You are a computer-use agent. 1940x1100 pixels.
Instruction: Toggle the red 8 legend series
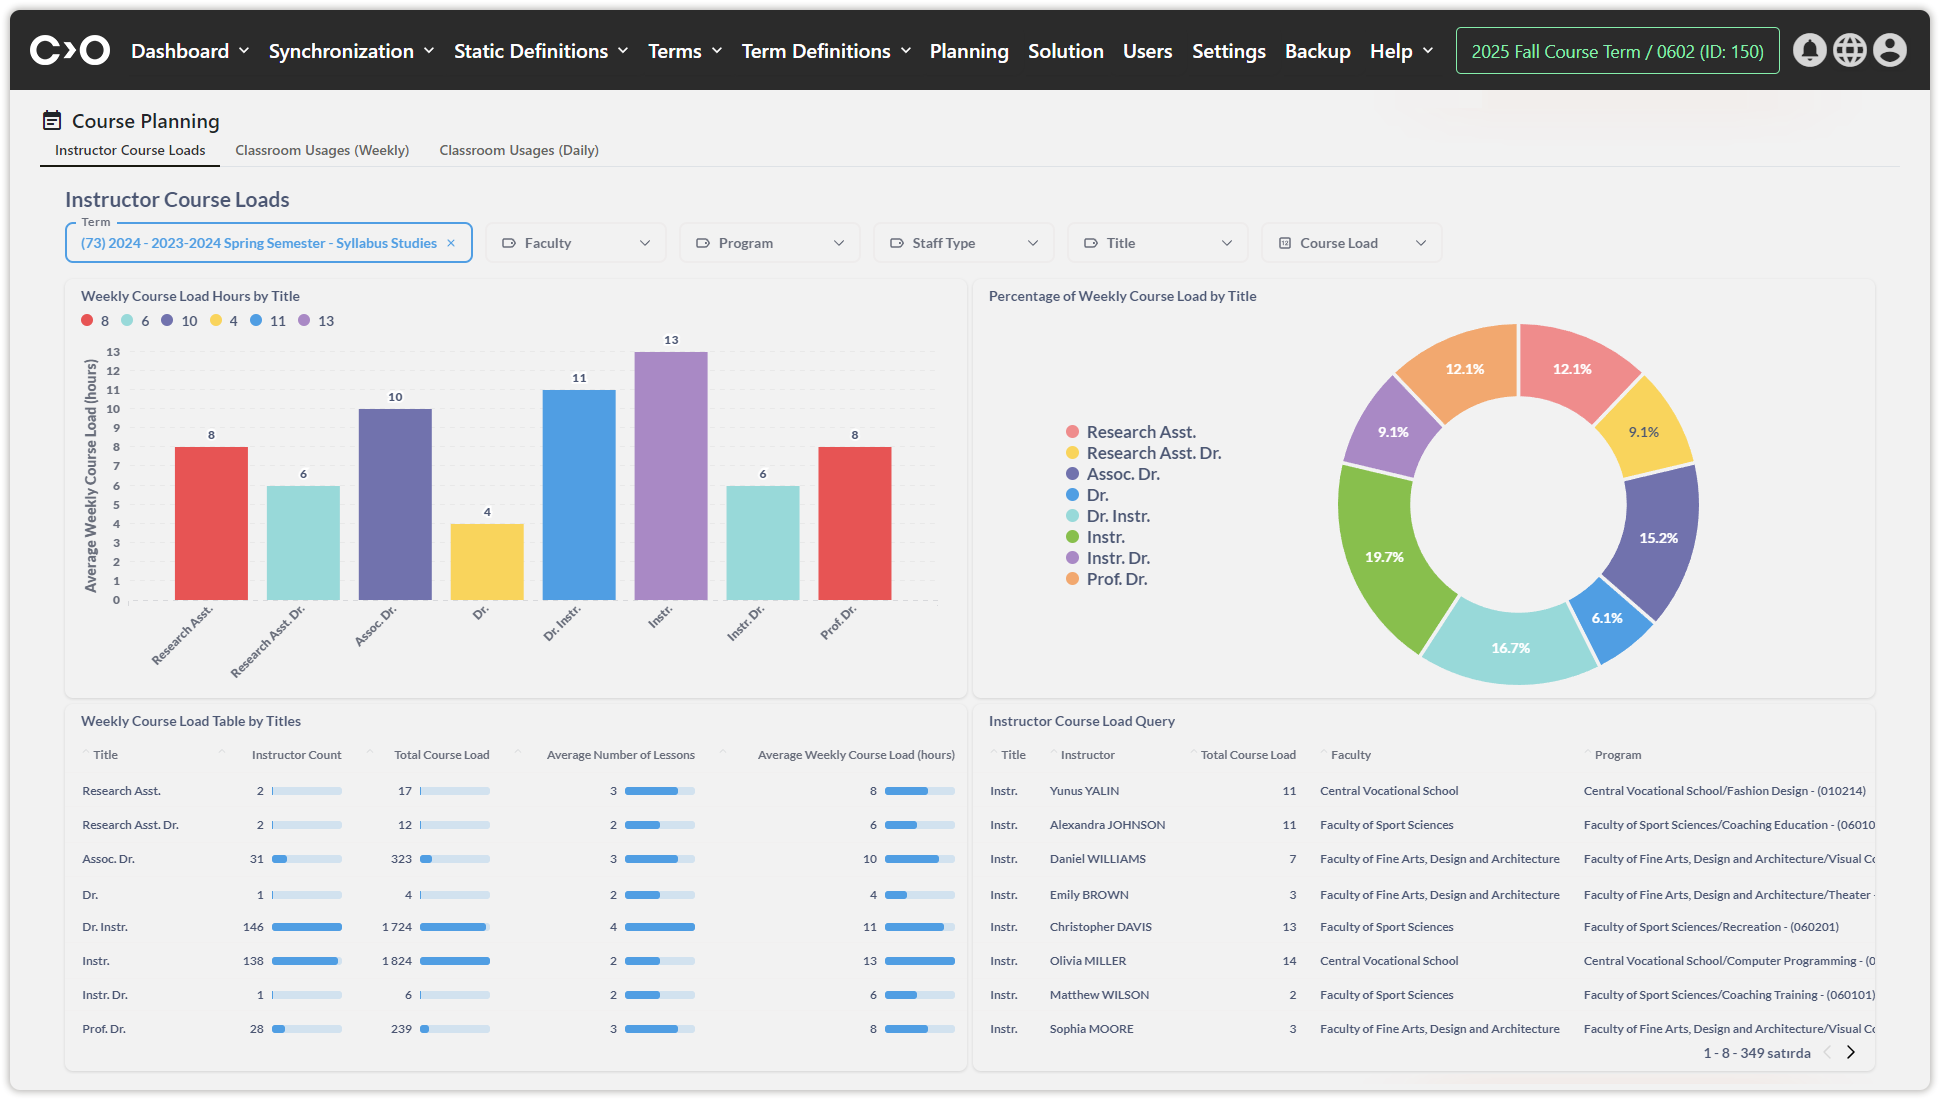(95, 321)
